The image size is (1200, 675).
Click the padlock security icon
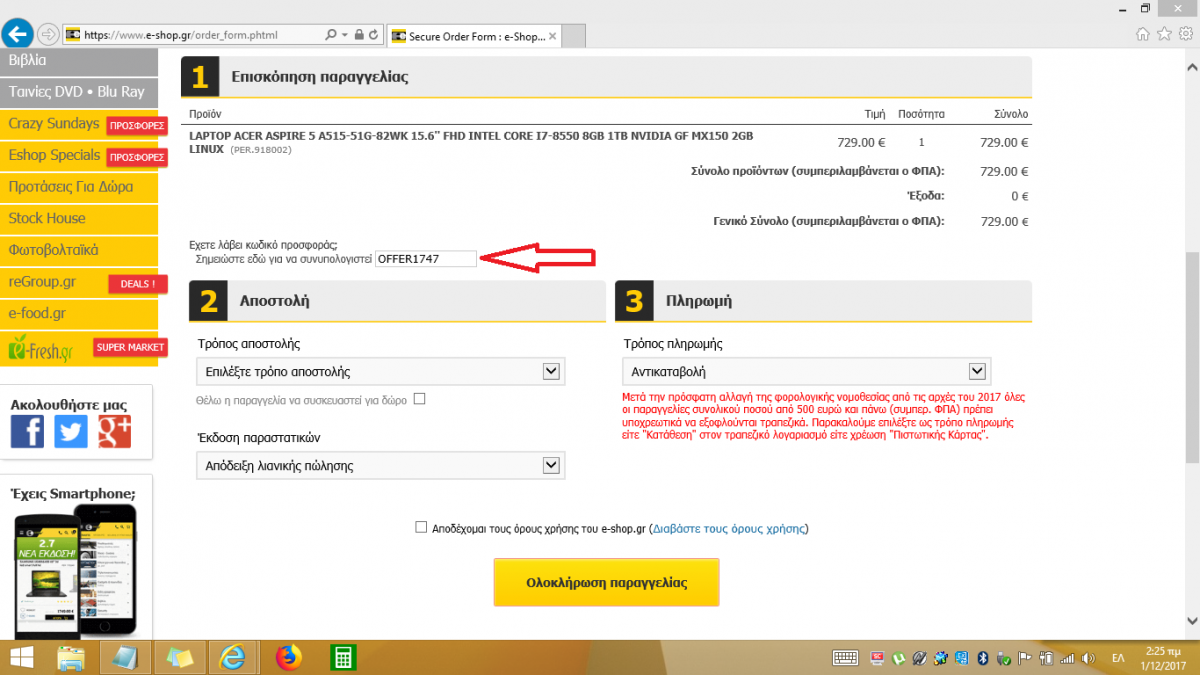(358, 35)
